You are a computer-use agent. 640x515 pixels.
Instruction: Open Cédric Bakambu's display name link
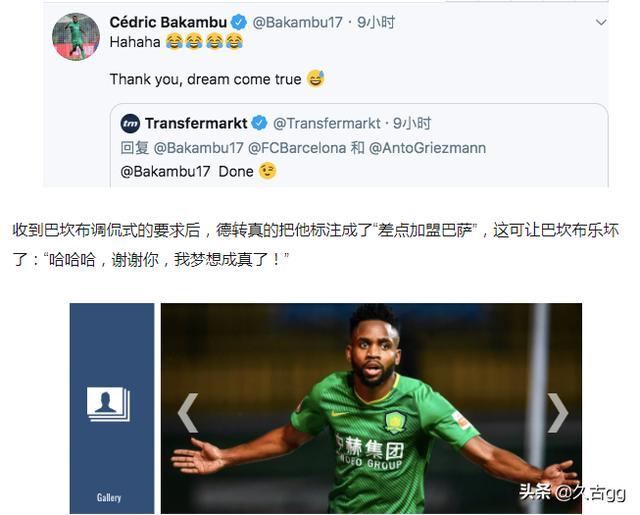pyautogui.click(x=168, y=22)
